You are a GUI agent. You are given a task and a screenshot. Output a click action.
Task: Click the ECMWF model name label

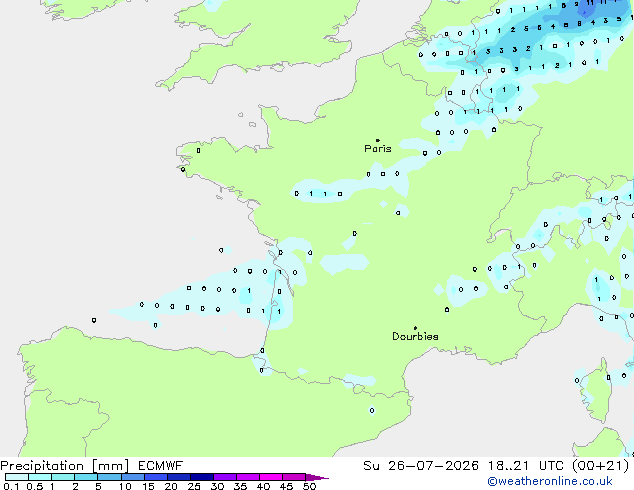[x=161, y=466]
